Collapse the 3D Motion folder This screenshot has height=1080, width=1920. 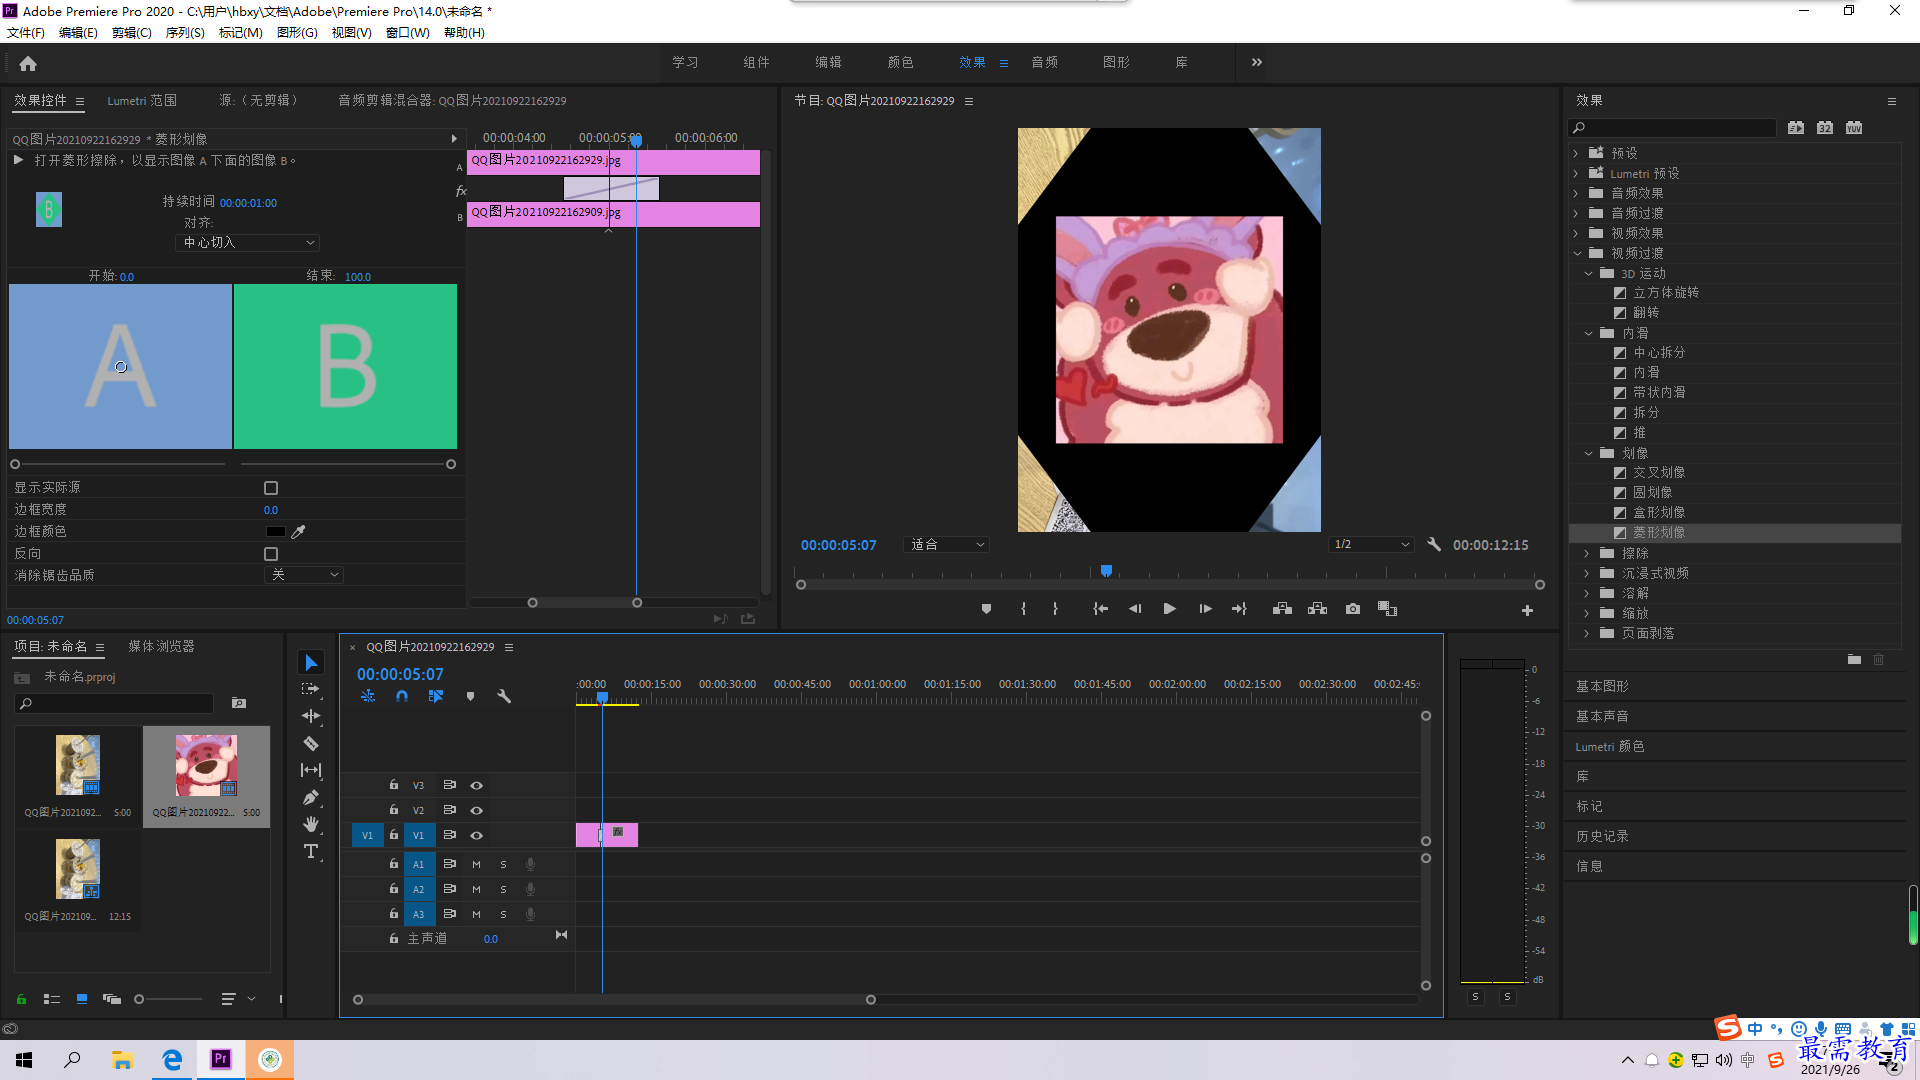pos(1588,273)
